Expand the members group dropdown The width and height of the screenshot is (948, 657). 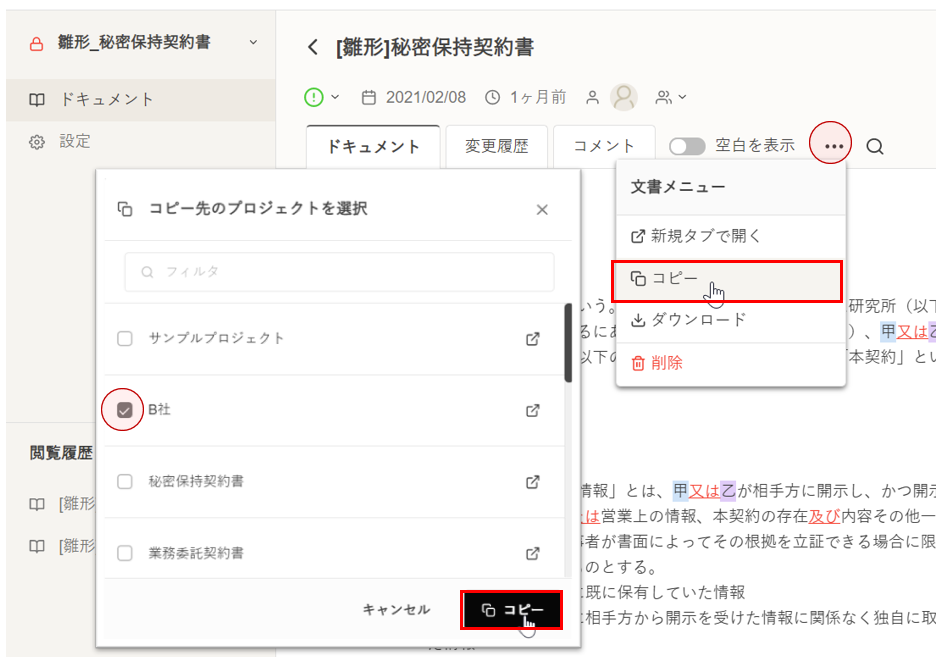pos(671,97)
